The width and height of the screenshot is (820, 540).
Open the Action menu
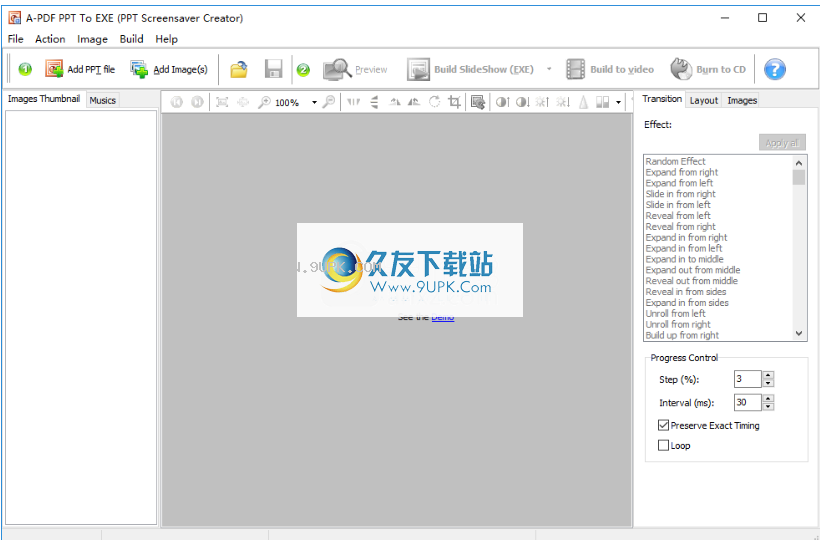50,39
